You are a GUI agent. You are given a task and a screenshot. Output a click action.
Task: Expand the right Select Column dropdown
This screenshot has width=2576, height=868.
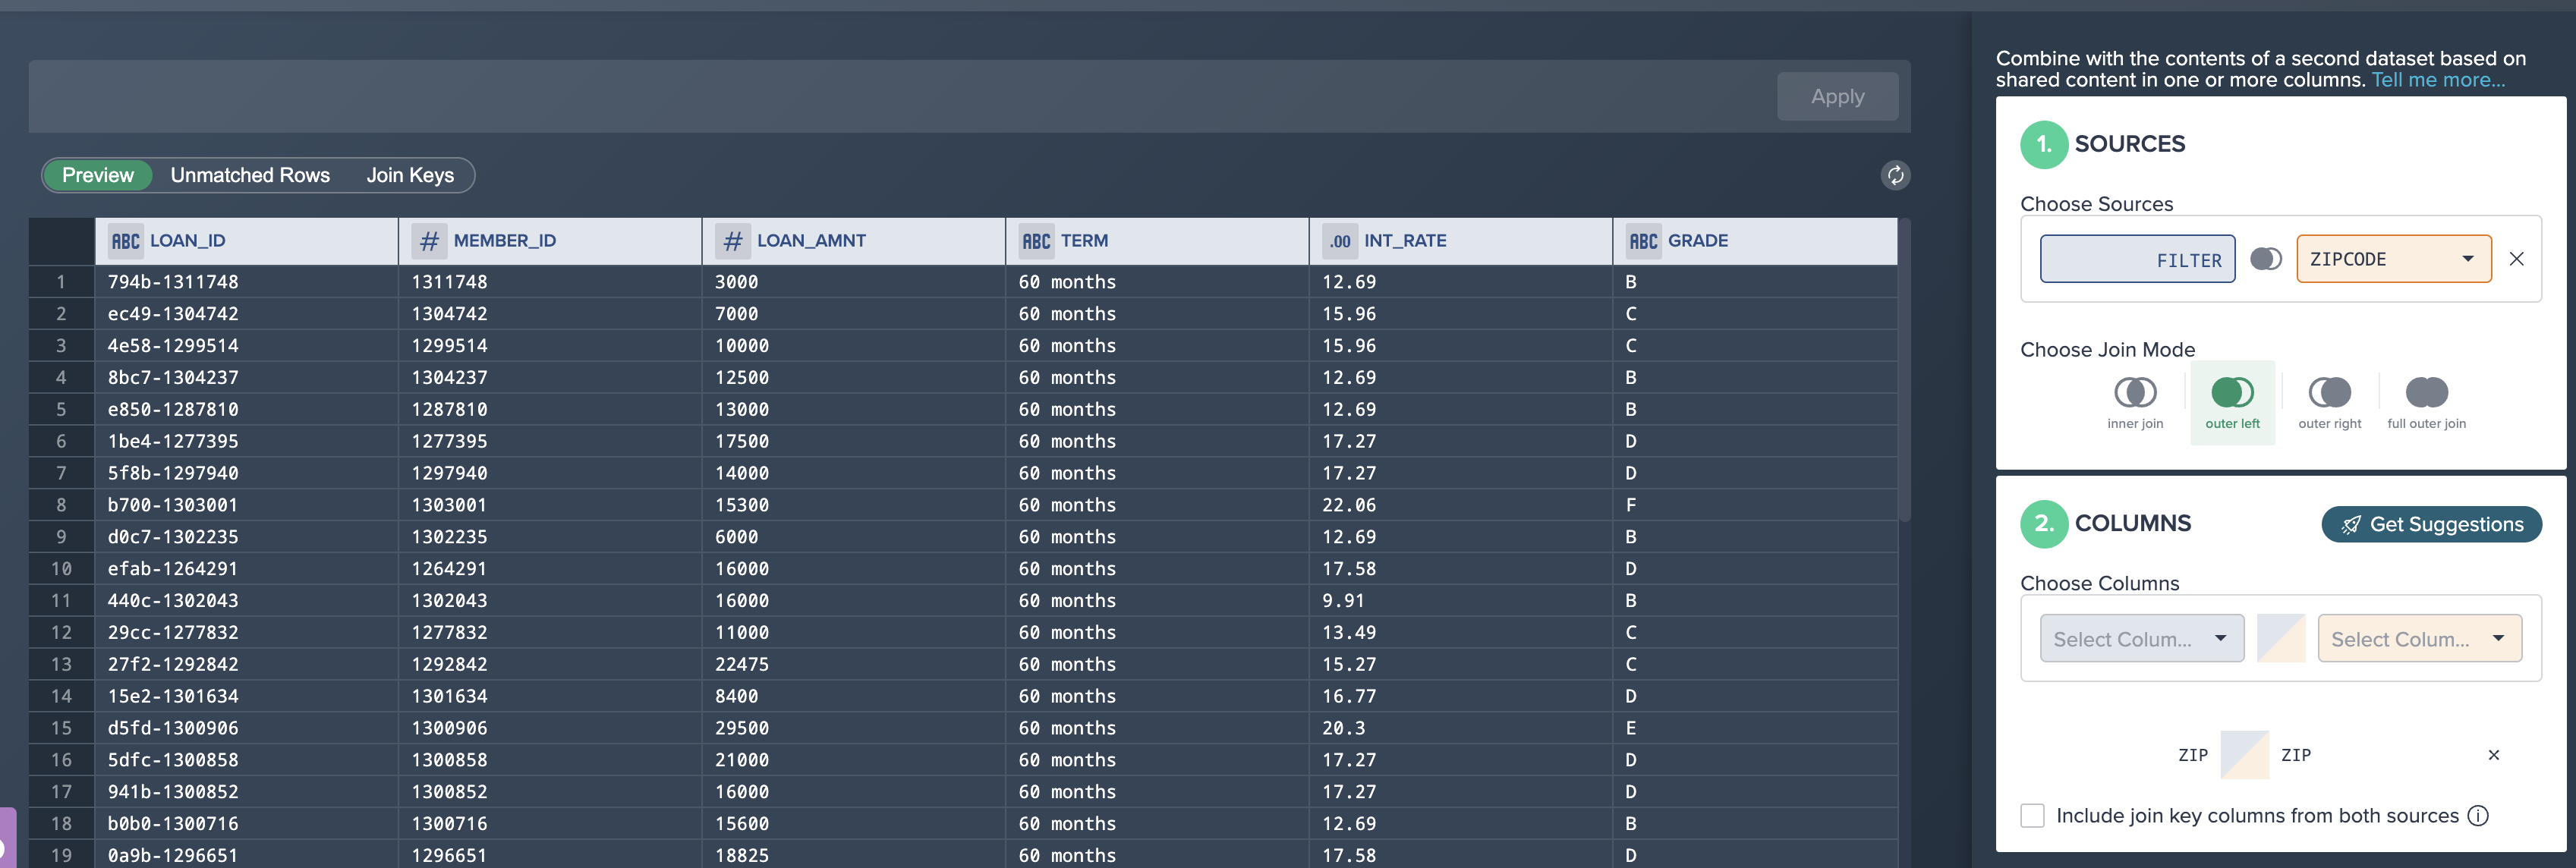(x=2419, y=639)
